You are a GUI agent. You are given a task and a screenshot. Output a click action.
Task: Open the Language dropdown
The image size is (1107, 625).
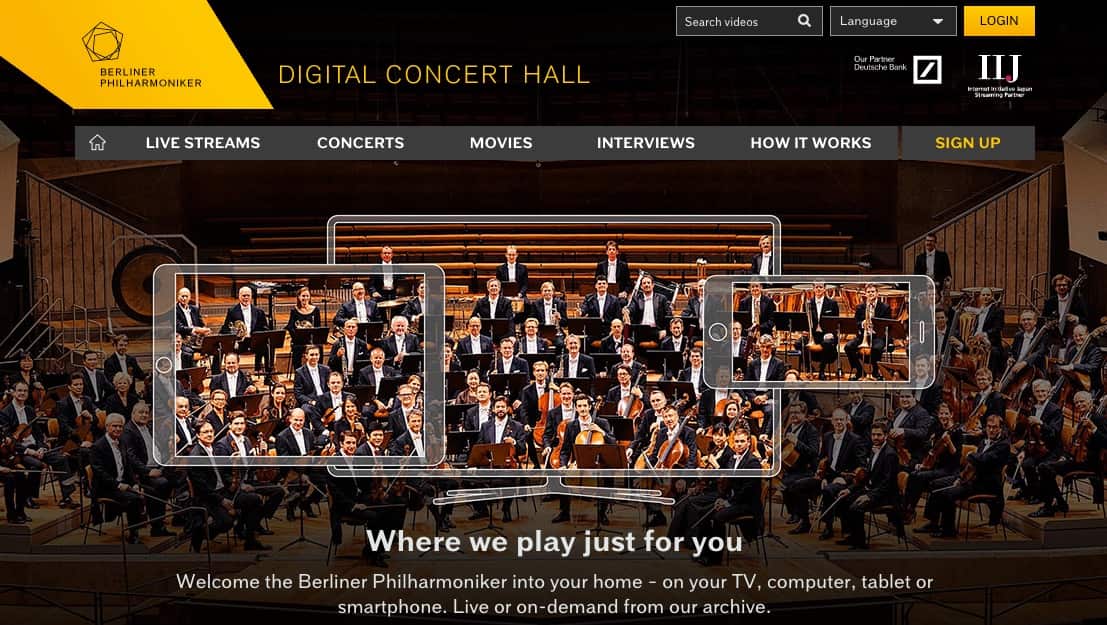tap(893, 20)
